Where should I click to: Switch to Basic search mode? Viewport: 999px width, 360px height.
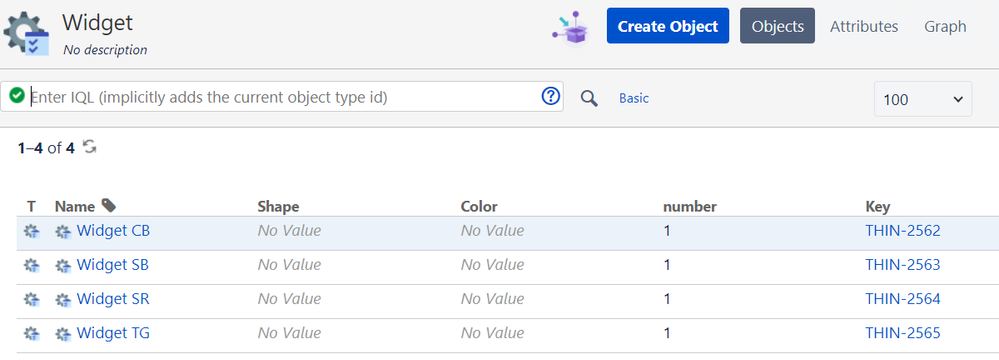click(634, 99)
